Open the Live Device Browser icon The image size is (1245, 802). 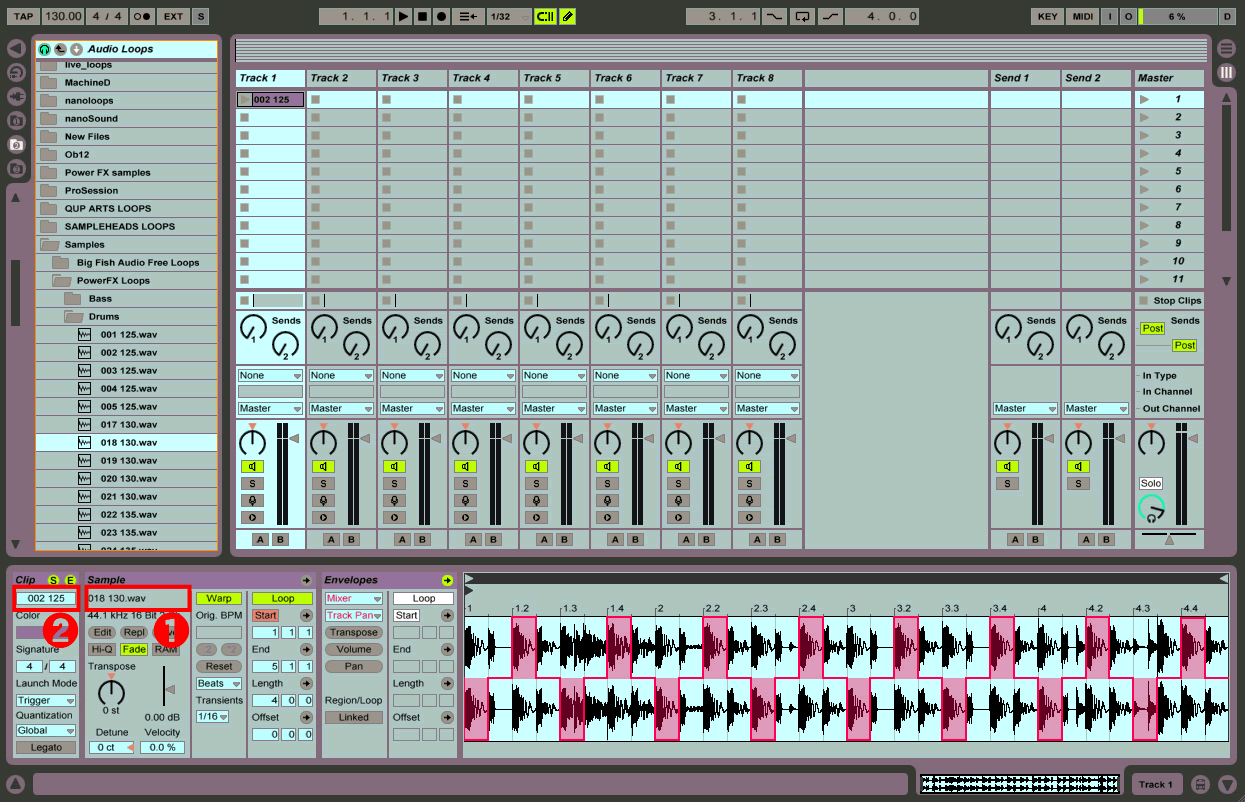[15, 72]
